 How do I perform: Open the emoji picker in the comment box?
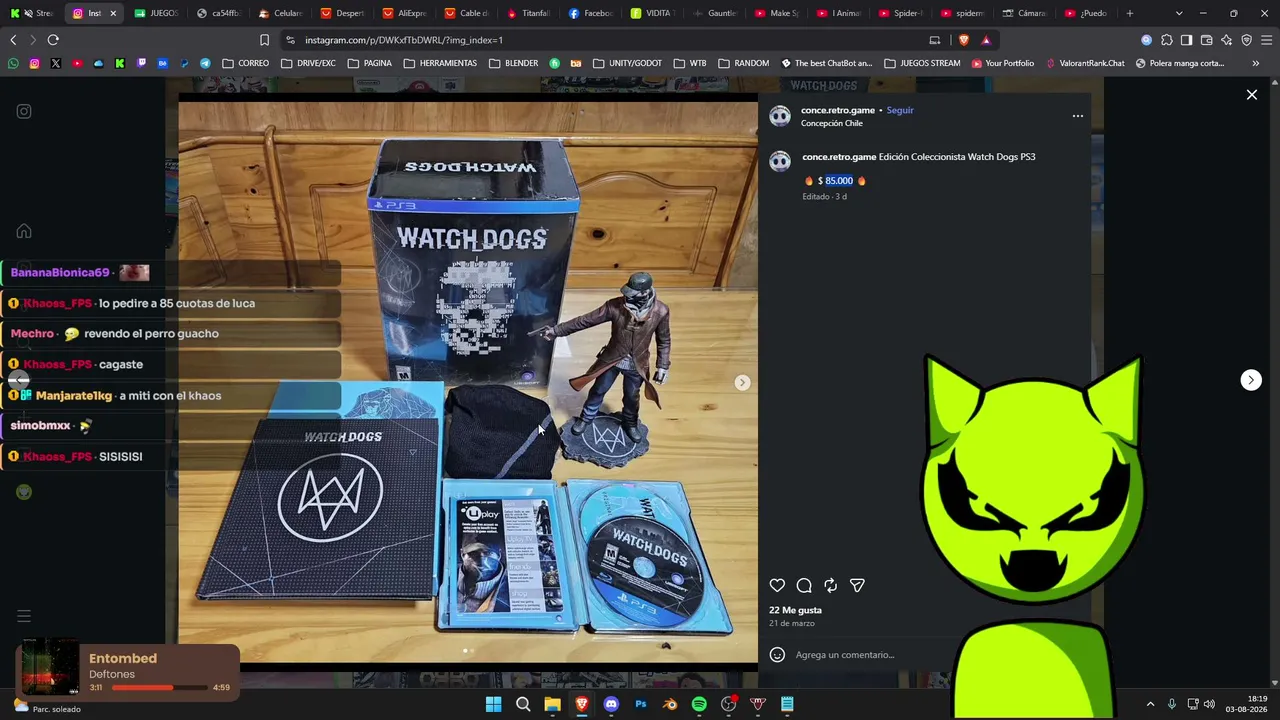click(777, 655)
